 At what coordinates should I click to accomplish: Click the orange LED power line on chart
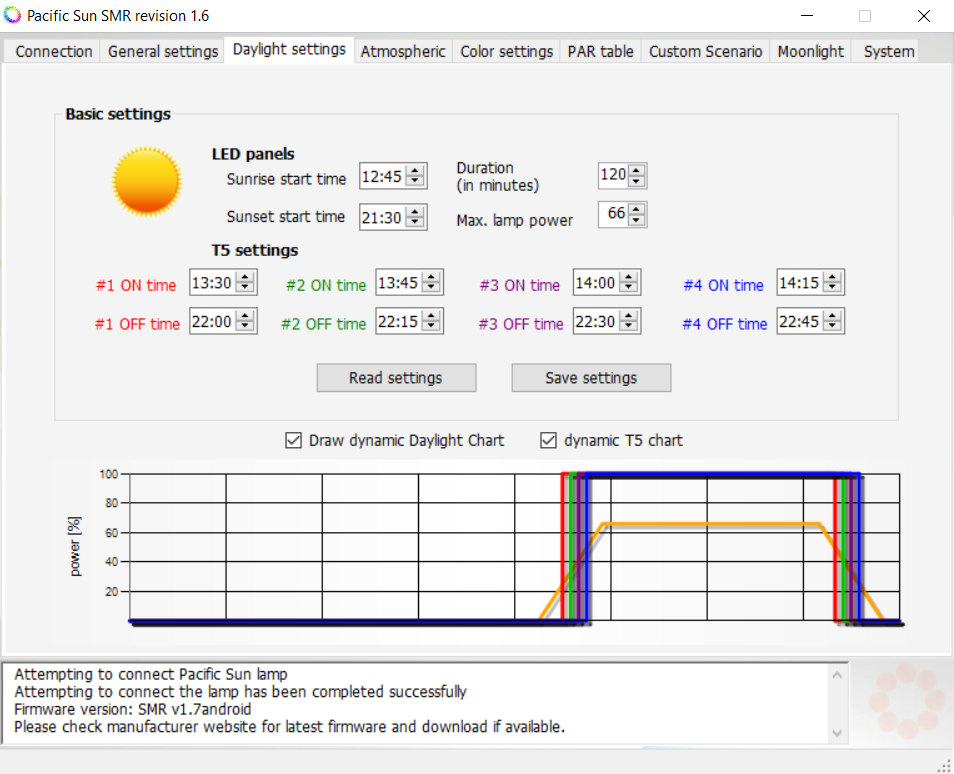[x=711, y=523]
